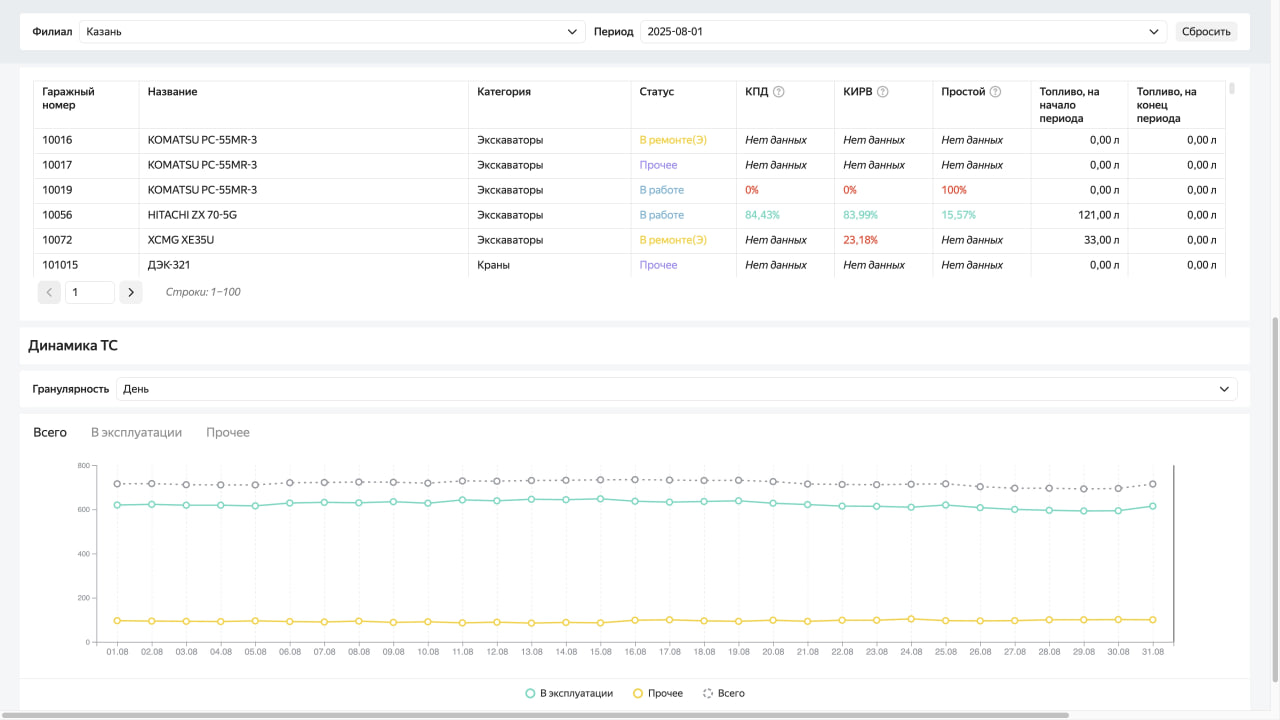The width and height of the screenshot is (1280, 720).
Task: Go to next table page arrow
Action: (130, 292)
